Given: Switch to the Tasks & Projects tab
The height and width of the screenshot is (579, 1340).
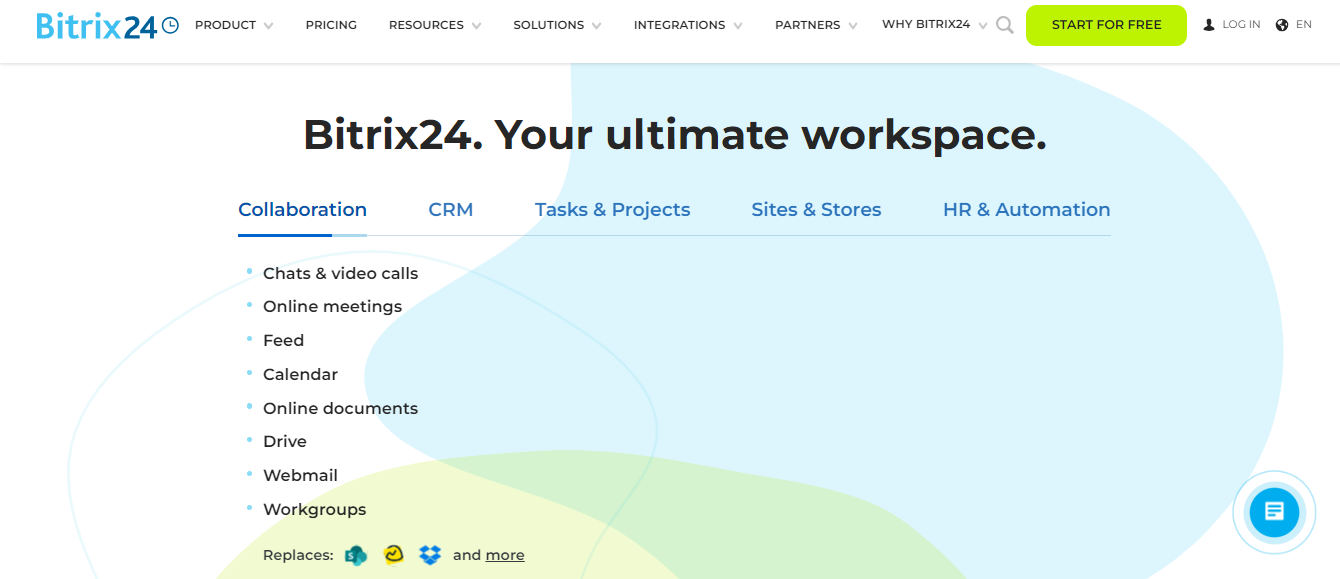Looking at the screenshot, I should pos(612,209).
